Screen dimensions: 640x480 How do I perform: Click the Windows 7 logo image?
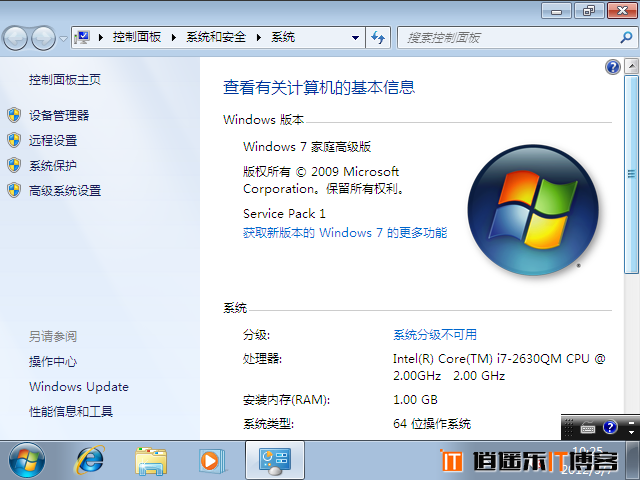pos(533,210)
